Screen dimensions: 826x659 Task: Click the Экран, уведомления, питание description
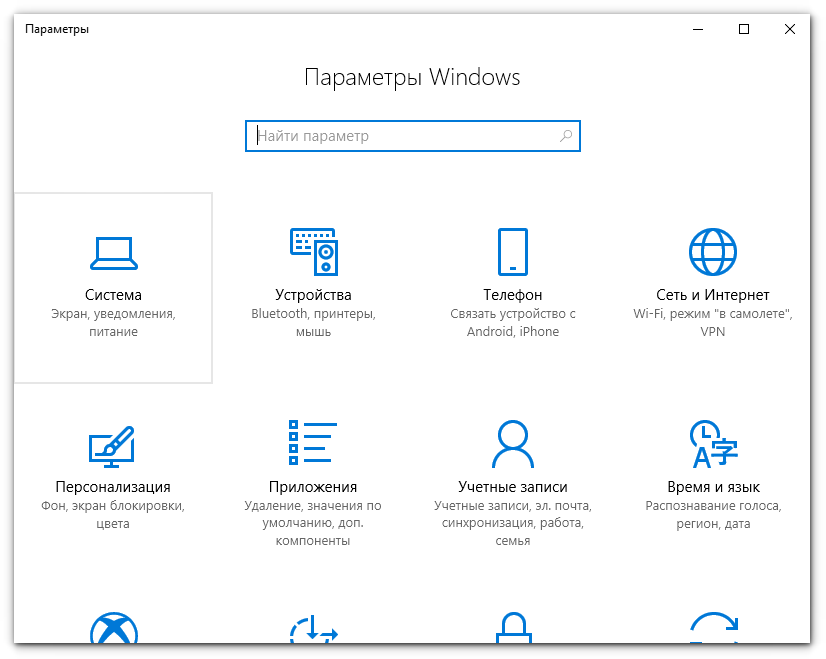pyautogui.click(x=113, y=322)
